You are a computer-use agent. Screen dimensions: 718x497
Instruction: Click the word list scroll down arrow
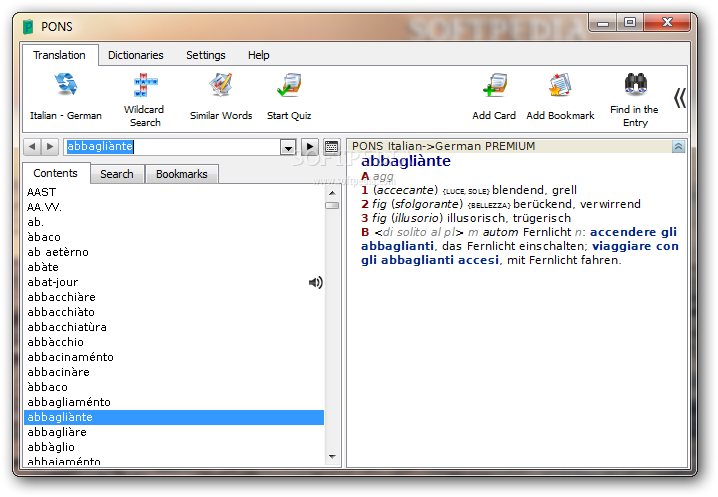[332, 457]
